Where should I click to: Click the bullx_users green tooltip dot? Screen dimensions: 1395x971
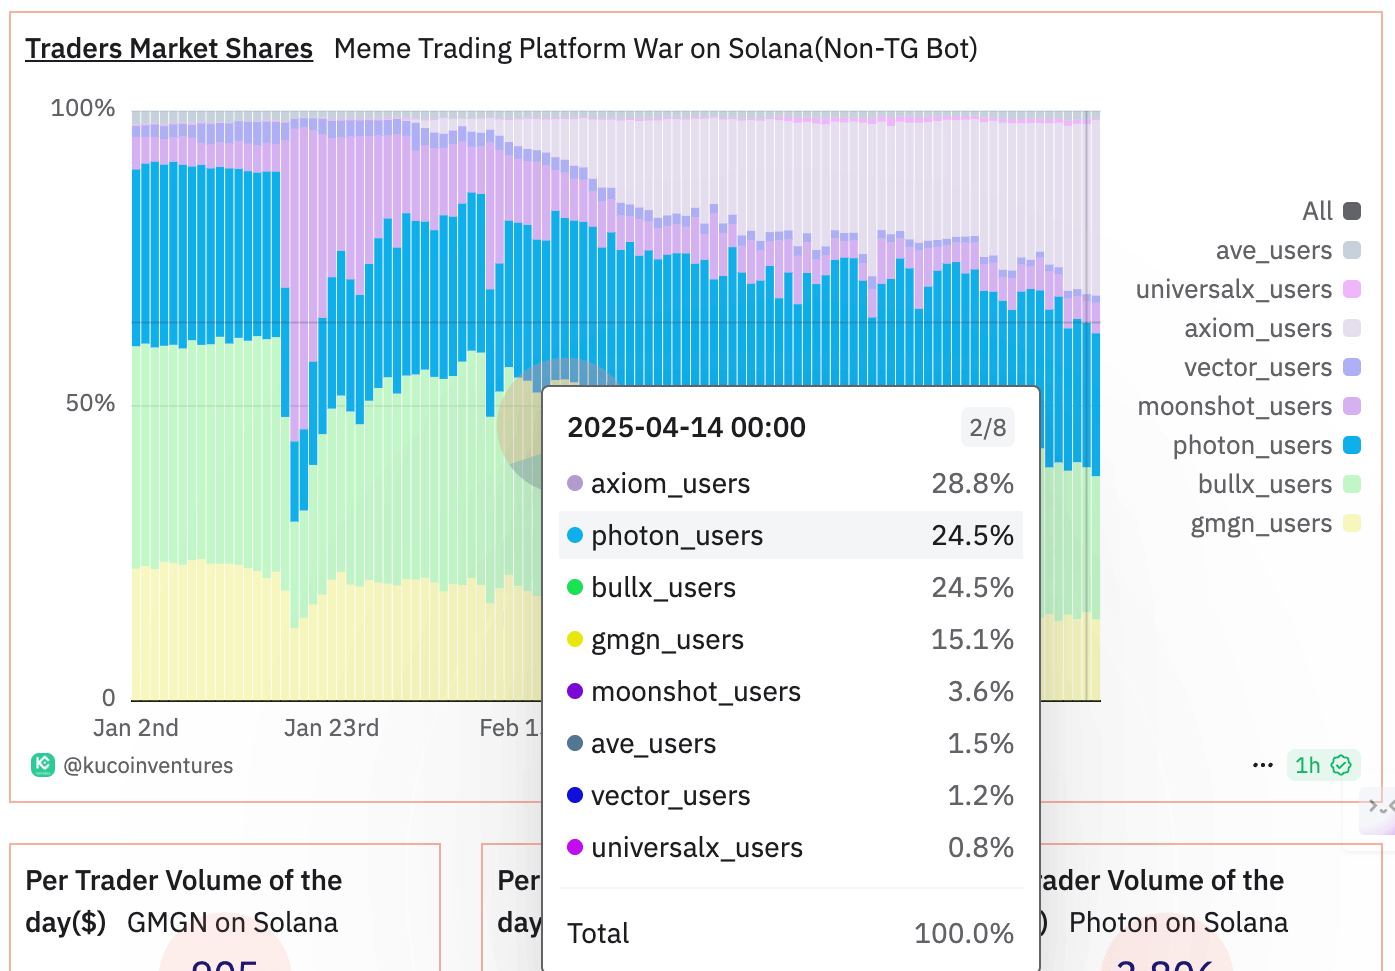point(575,588)
